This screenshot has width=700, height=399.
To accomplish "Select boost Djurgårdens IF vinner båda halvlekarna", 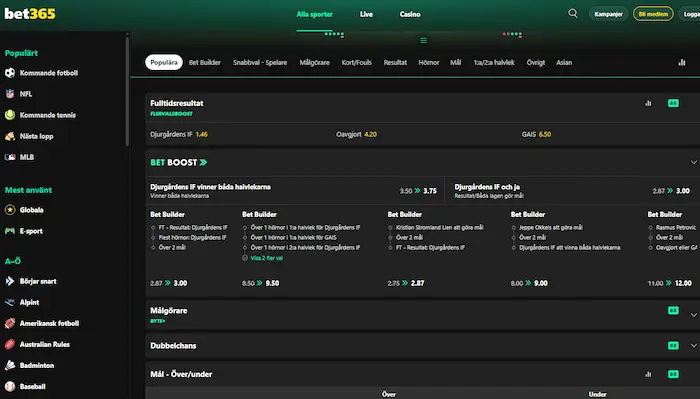I will tap(294, 191).
